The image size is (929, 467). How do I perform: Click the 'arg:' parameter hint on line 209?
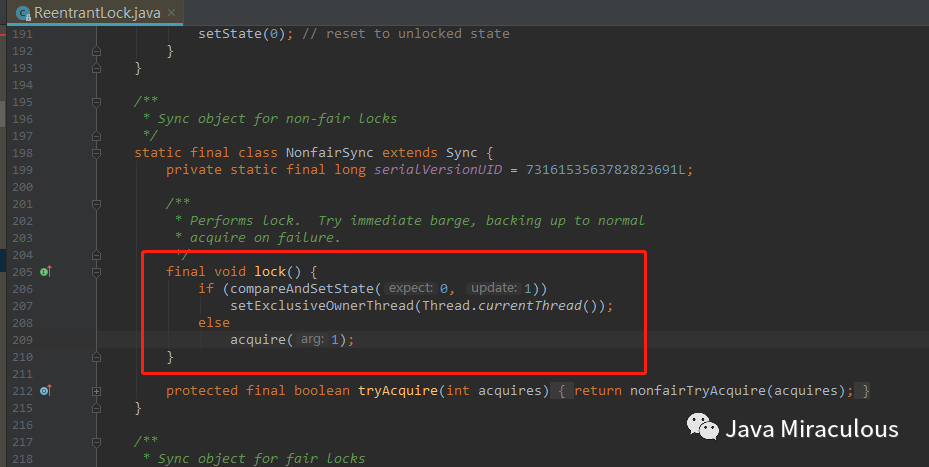coord(312,340)
